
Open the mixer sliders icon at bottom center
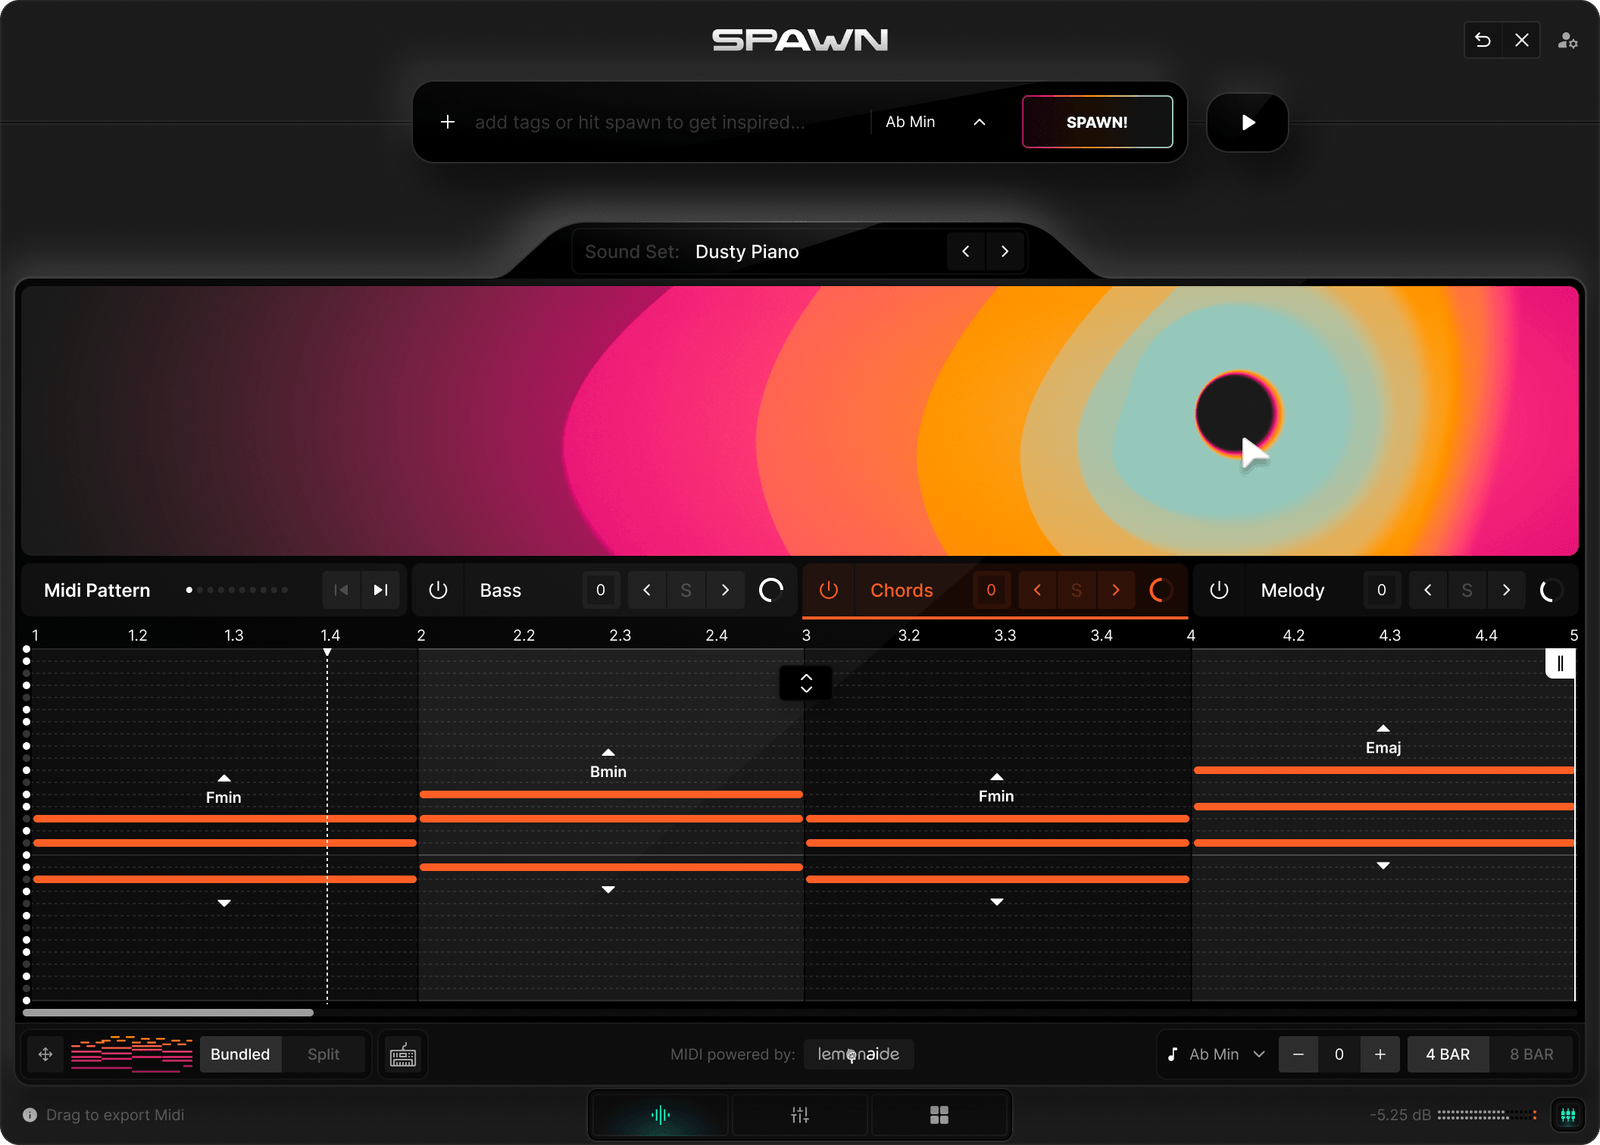[x=799, y=1114]
